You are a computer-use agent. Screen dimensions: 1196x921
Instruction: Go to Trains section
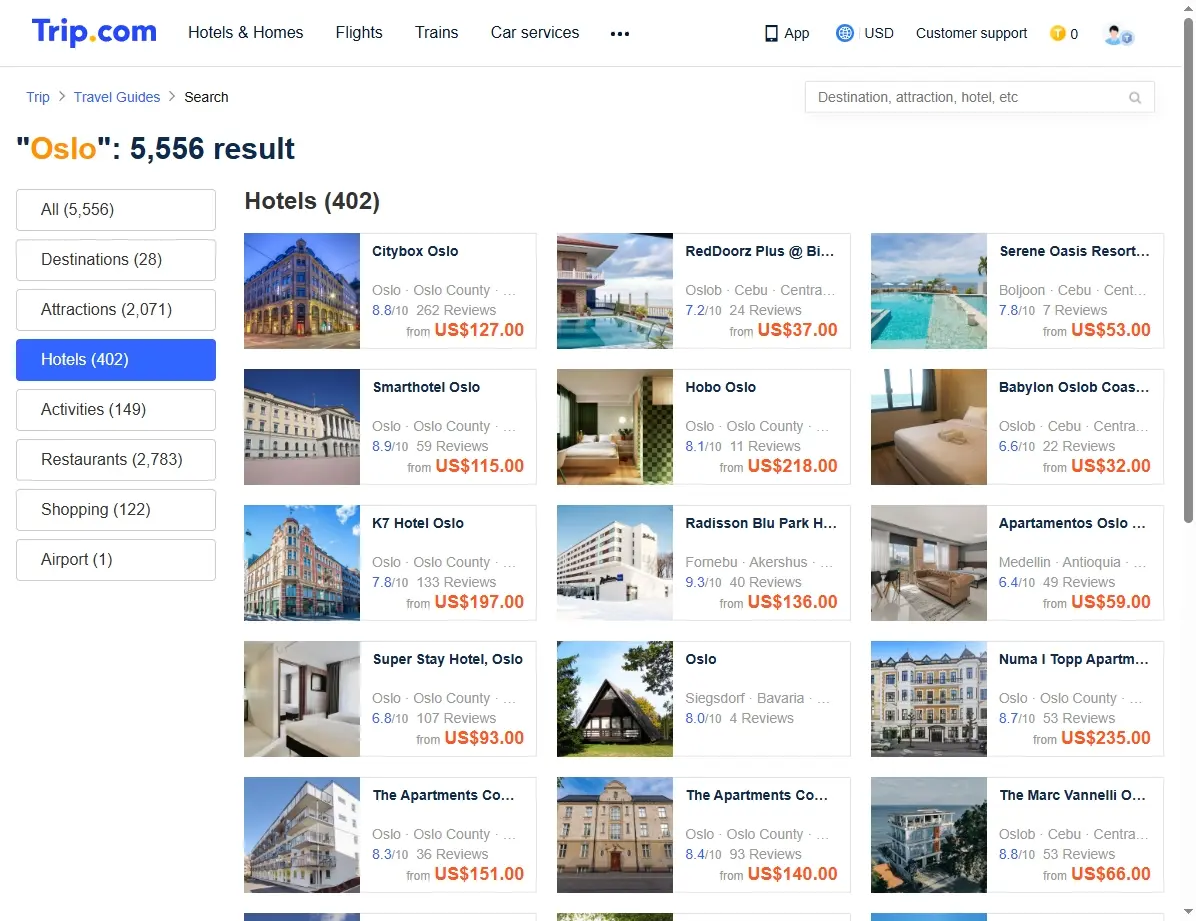(x=436, y=32)
